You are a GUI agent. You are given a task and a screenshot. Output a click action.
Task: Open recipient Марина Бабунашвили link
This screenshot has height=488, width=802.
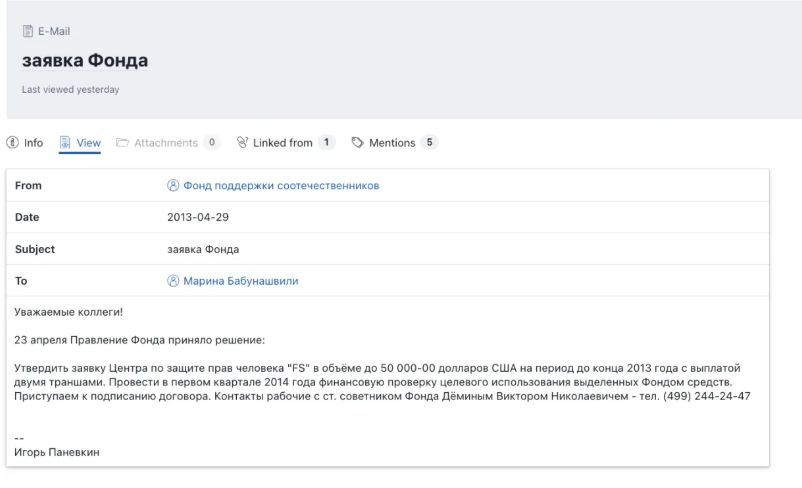coord(240,281)
